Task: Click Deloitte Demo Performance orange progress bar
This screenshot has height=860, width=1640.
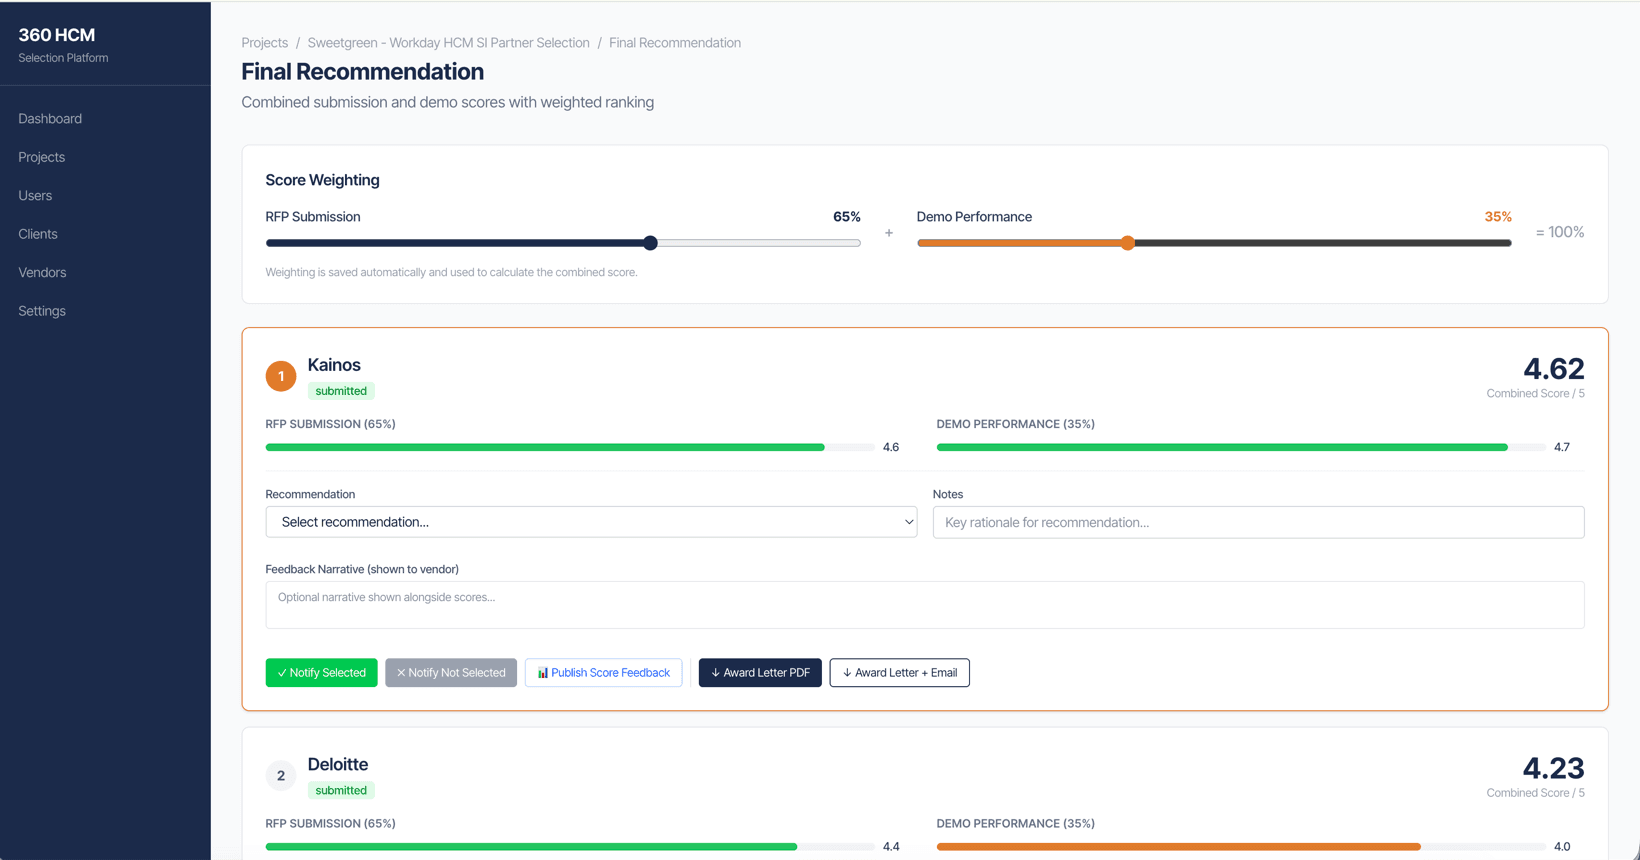Action: point(1178,846)
